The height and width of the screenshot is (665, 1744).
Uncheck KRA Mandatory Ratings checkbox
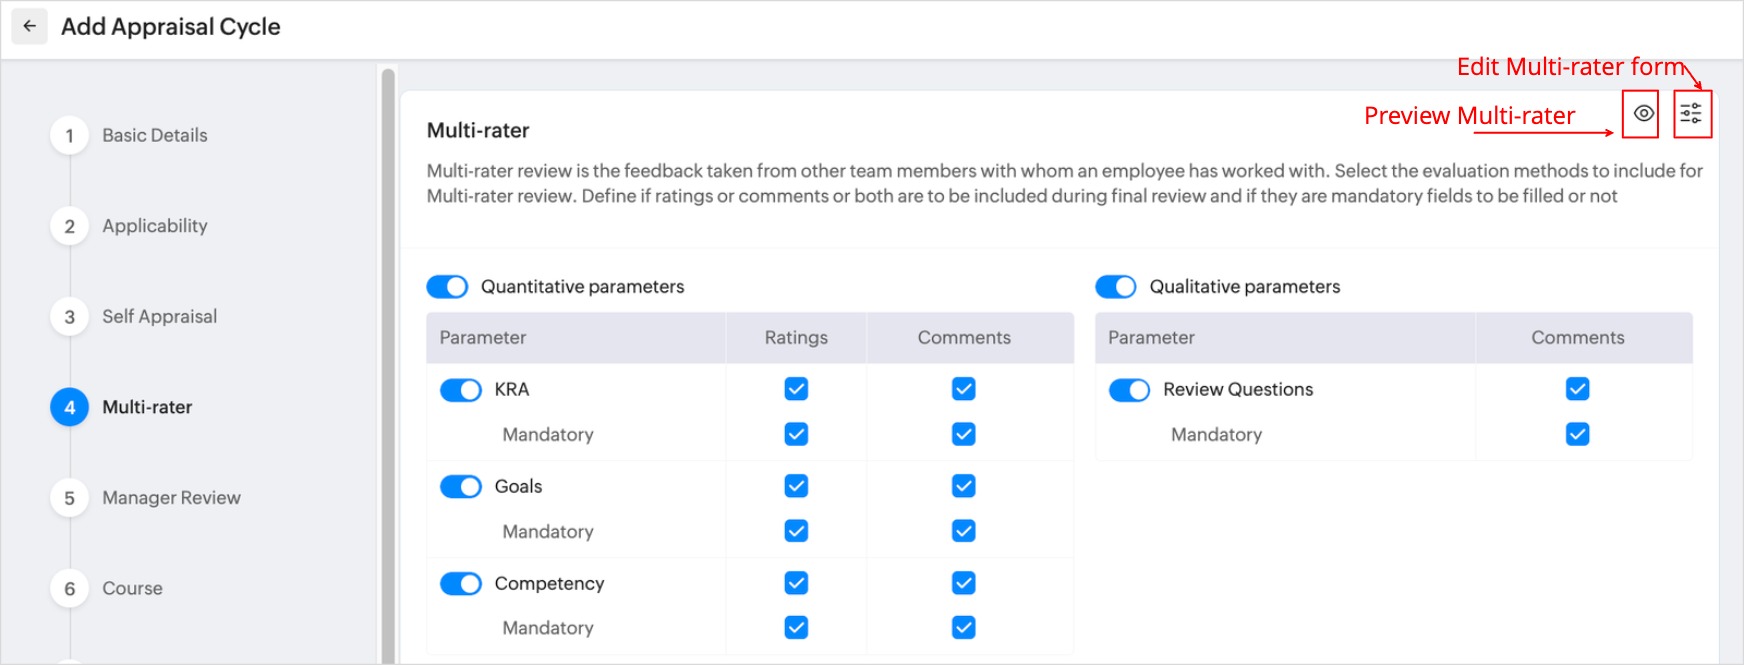(796, 434)
